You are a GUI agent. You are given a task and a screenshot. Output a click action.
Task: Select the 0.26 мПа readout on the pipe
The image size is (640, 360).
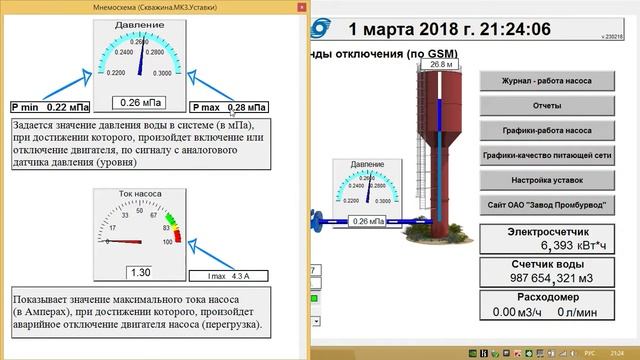pyautogui.click(x=367, y=221)
